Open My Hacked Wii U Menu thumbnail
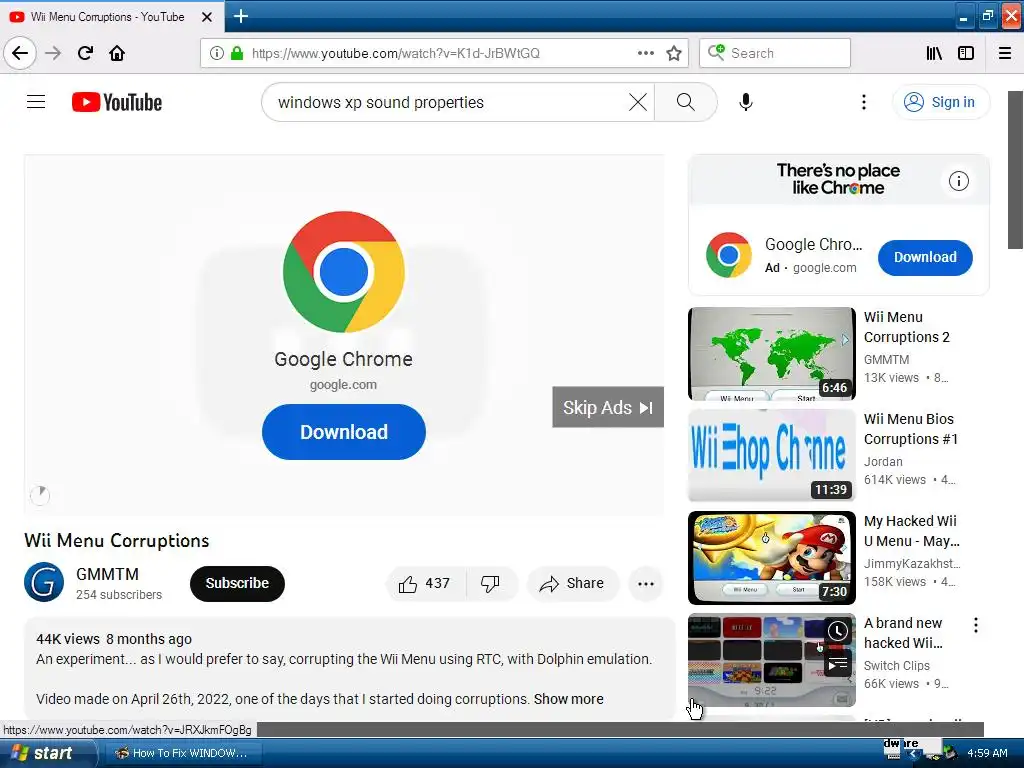The width and height of the screenshot is (1024, 768). tap(771, 557)
